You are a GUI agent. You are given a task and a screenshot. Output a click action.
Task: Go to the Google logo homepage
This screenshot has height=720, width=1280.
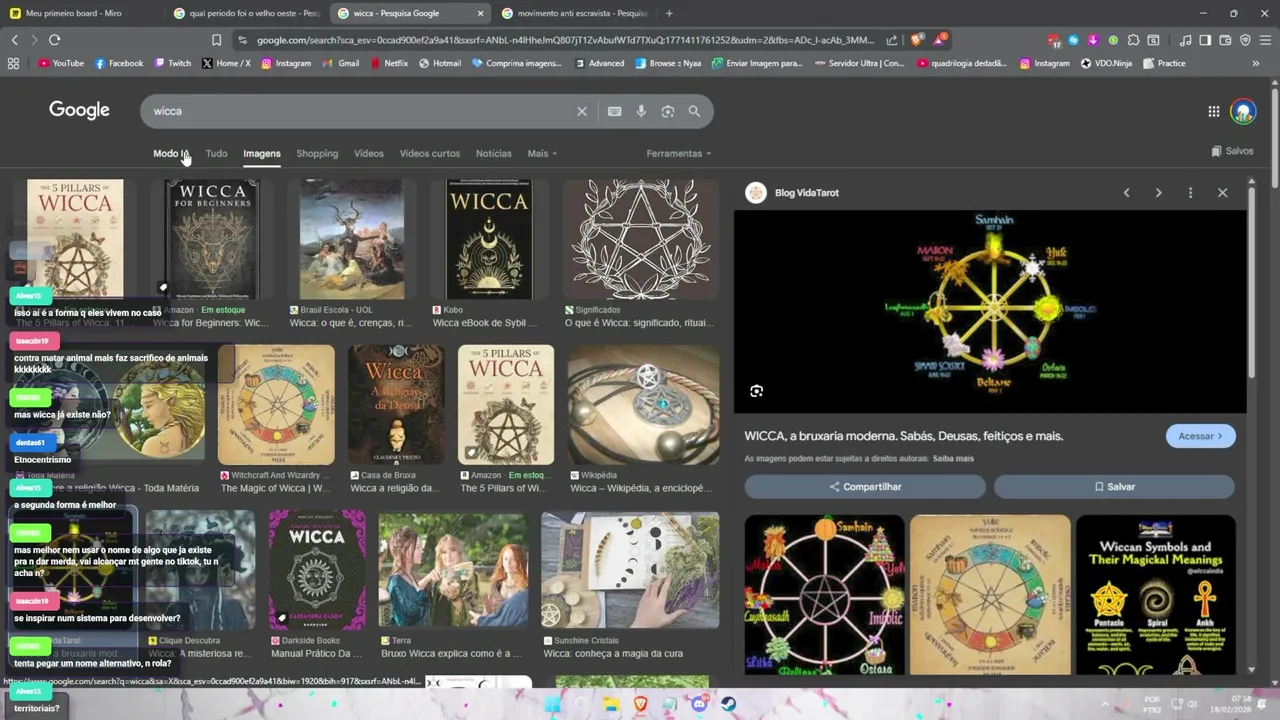[x=79, y=110]
